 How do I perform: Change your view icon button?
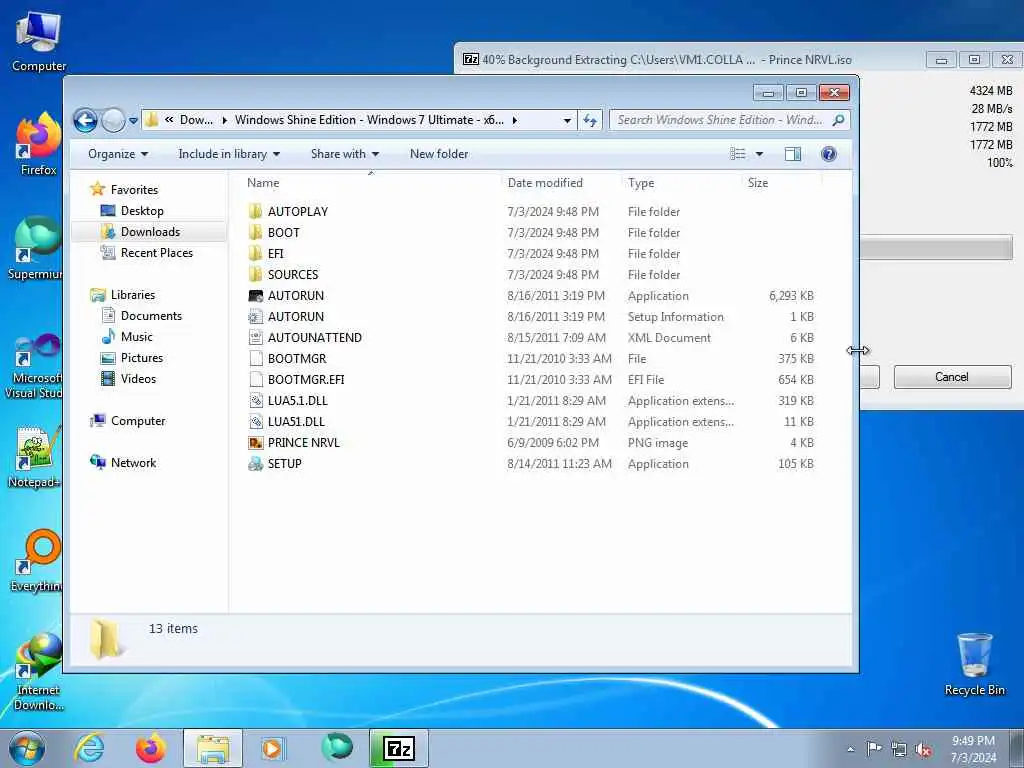[x=738, y=154]
